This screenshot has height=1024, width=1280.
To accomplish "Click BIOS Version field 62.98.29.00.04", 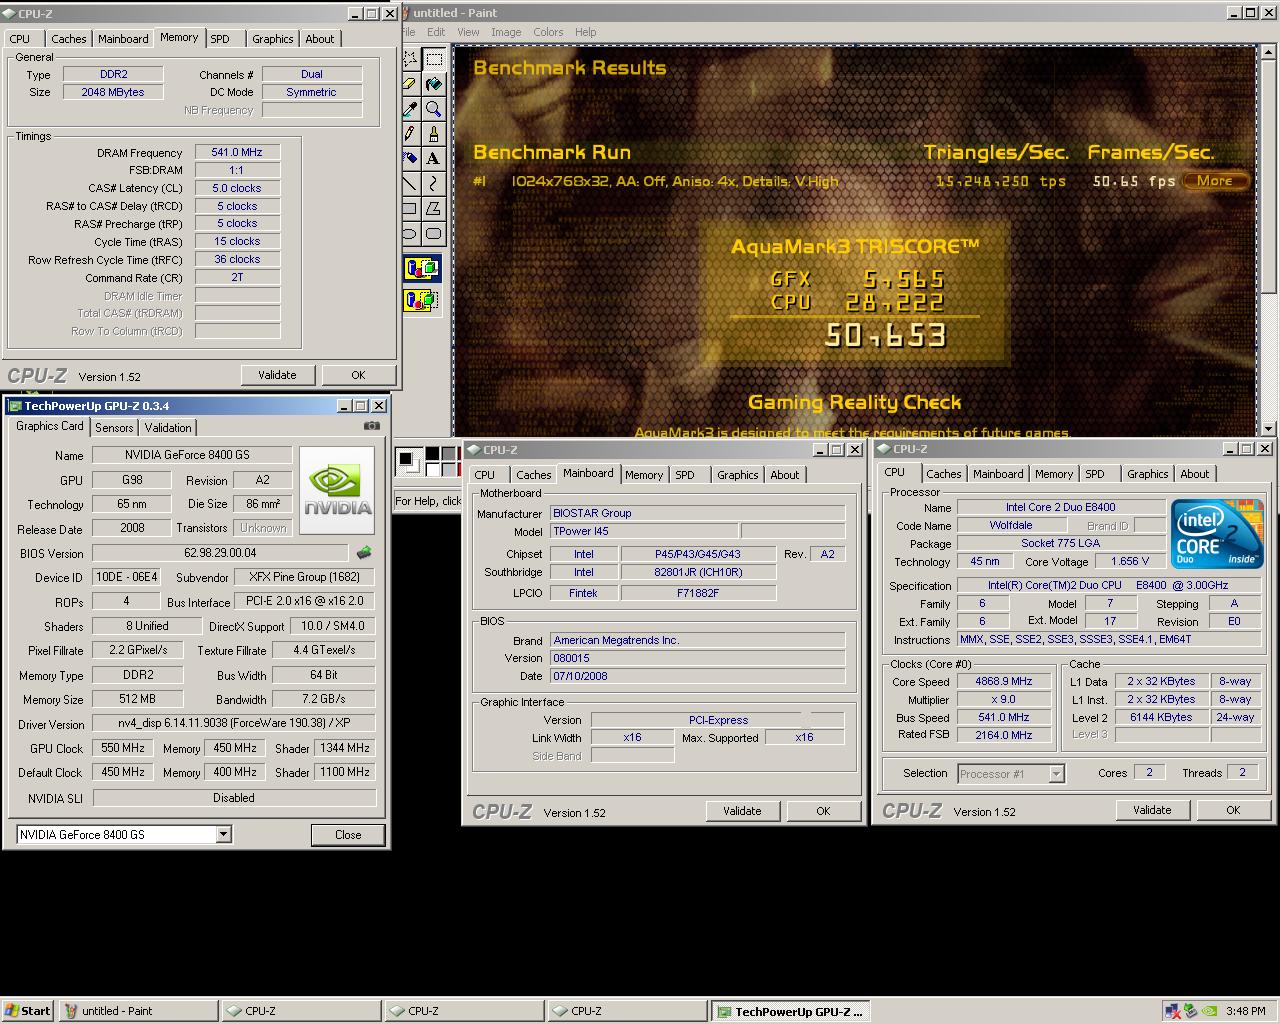I will (220, 553).
